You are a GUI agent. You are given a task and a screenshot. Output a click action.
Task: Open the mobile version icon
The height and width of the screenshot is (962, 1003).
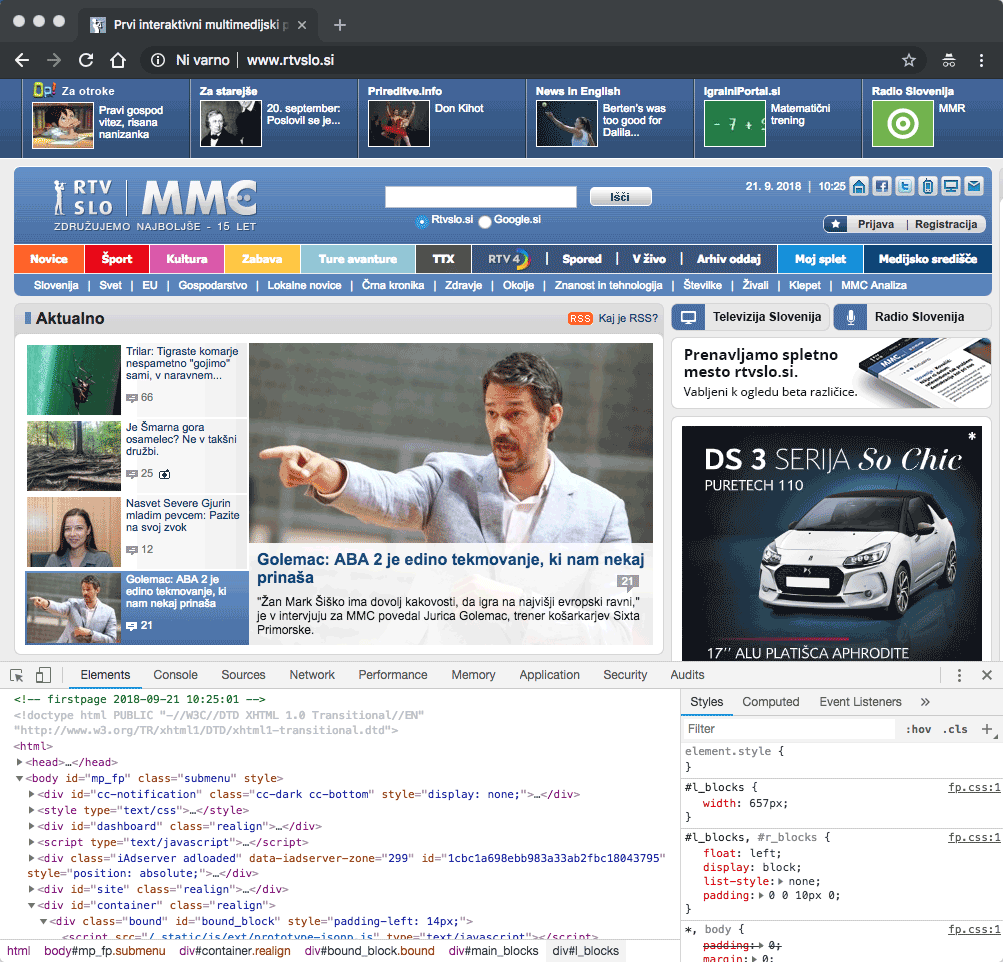click(928, 186)
